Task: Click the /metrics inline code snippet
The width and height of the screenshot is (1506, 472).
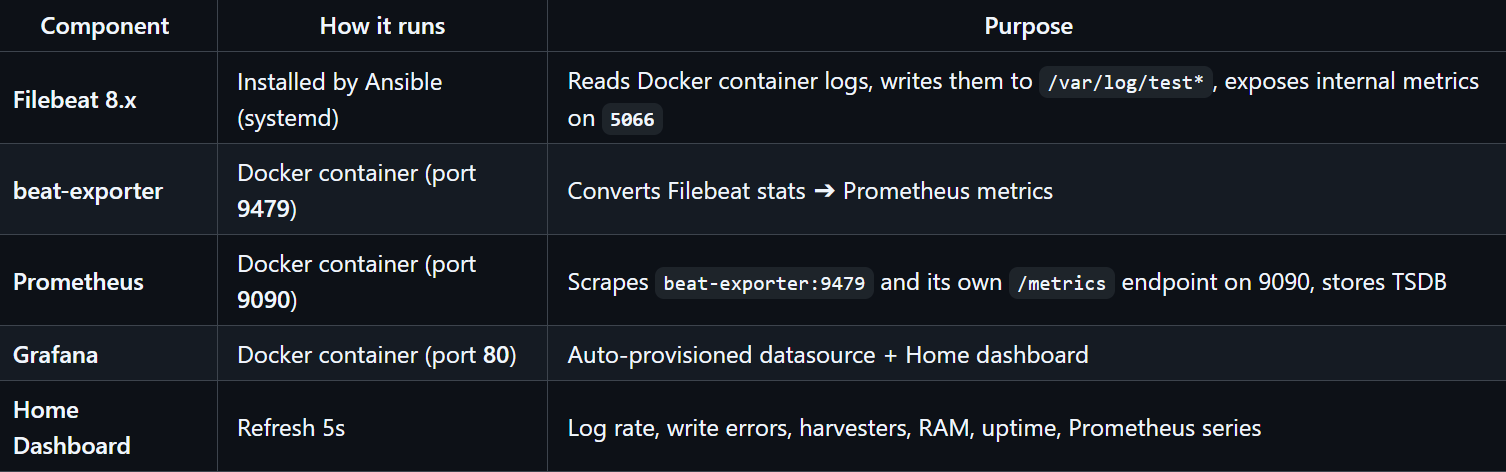Action: click(1061, 283)
